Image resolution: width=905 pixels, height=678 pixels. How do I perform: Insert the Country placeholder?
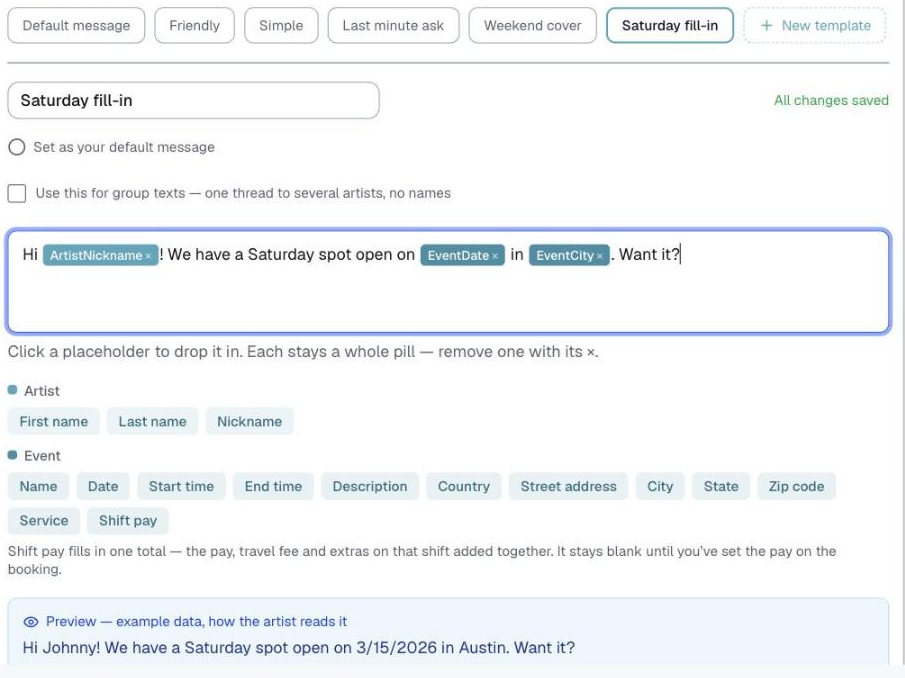point(463,486)
